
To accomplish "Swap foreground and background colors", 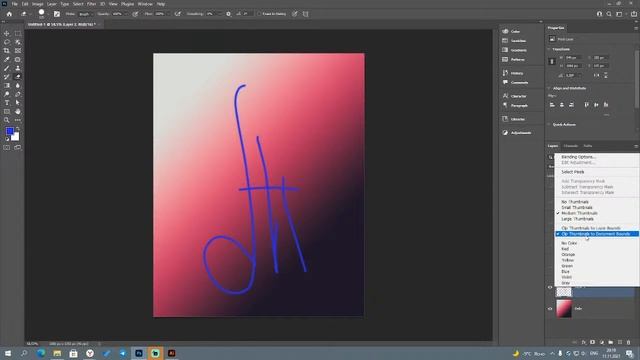I will point(18,129).
